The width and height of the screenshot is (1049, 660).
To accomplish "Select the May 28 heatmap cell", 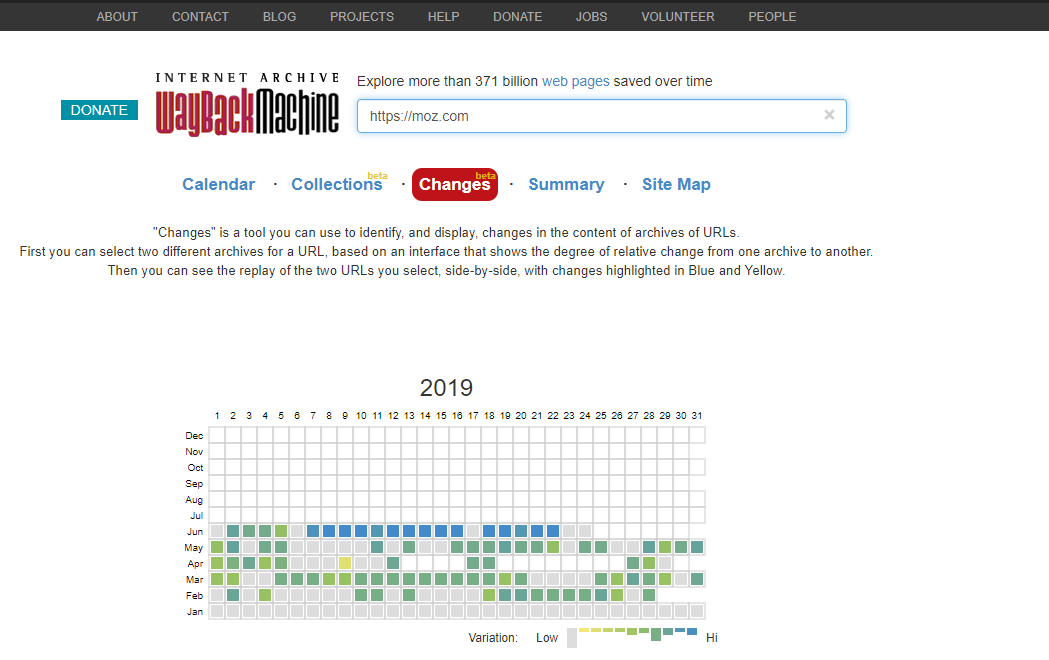I will (649, 547).
